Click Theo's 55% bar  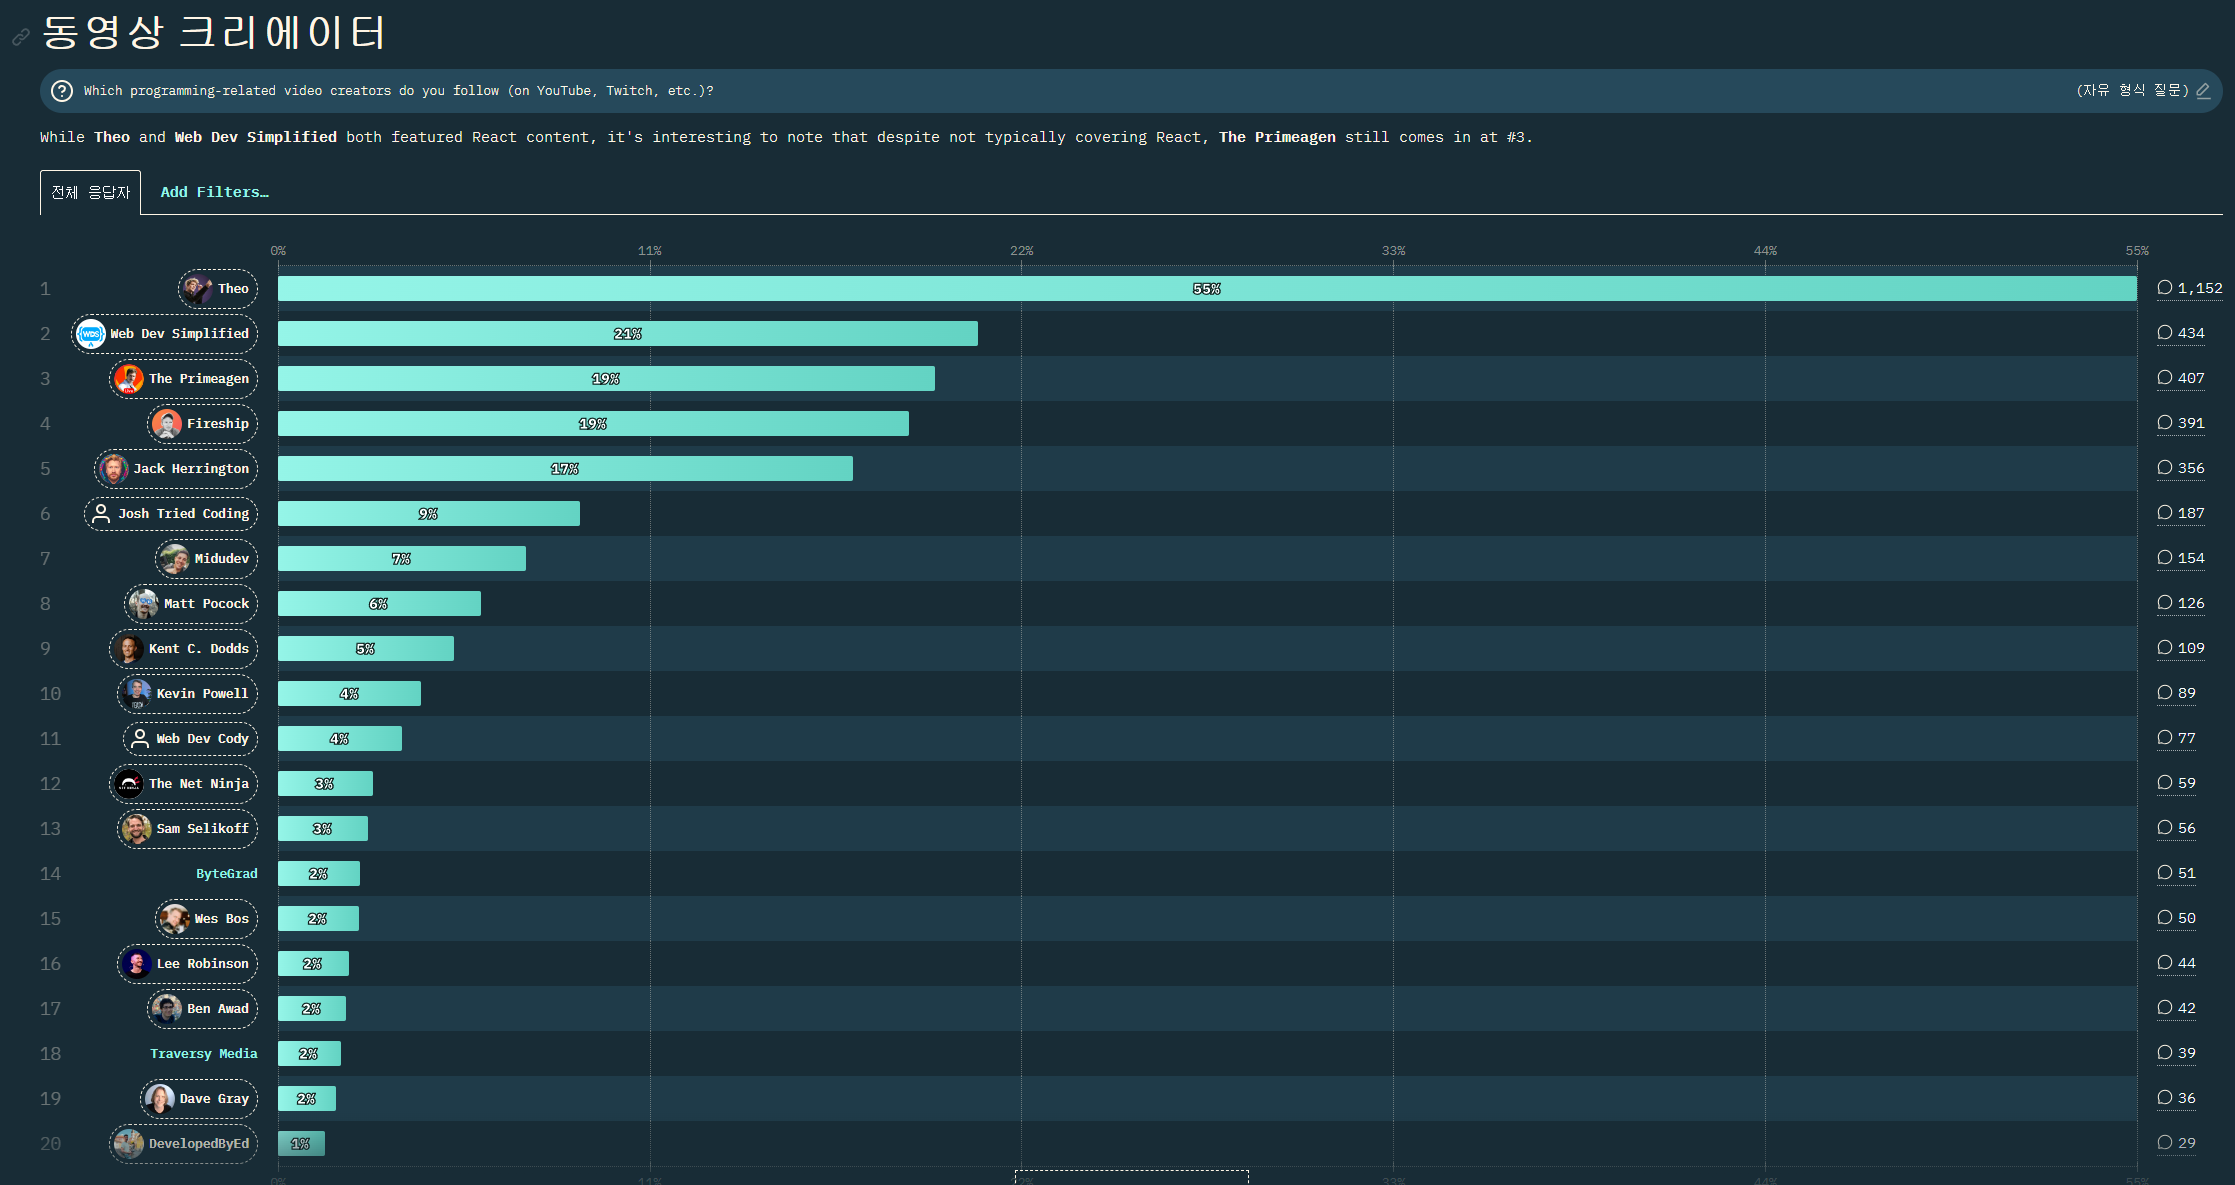(x=1206, y=289)
